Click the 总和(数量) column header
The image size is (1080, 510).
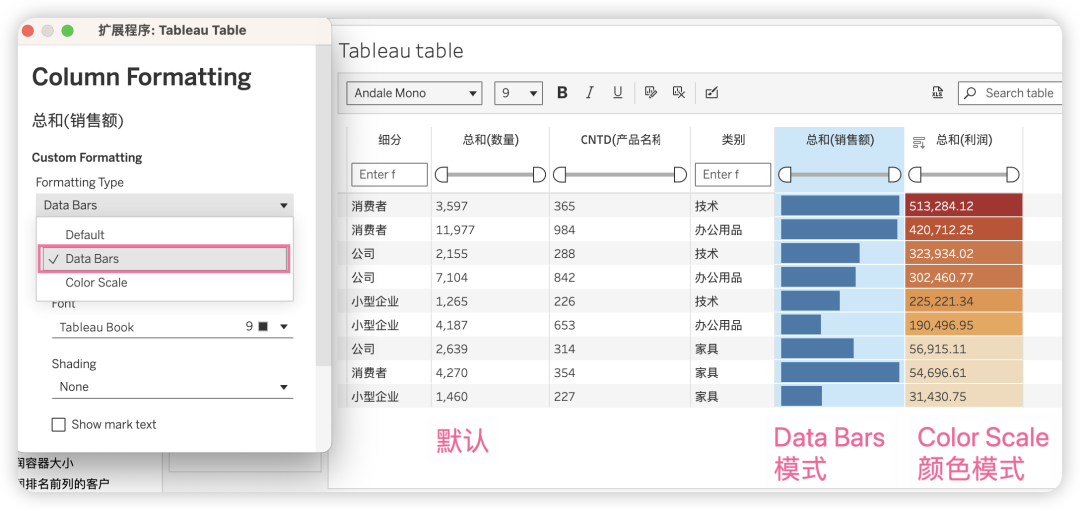[x=490, y=141]
